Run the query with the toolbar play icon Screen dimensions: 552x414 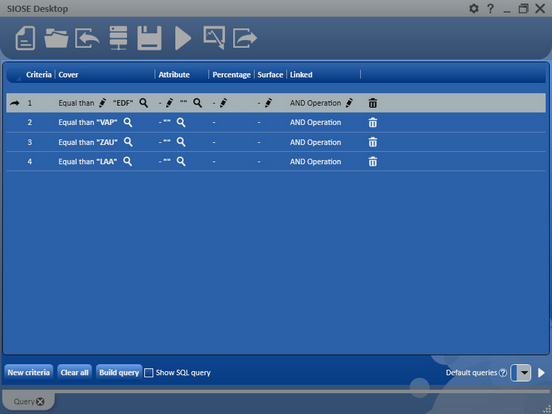pos(183,38)
